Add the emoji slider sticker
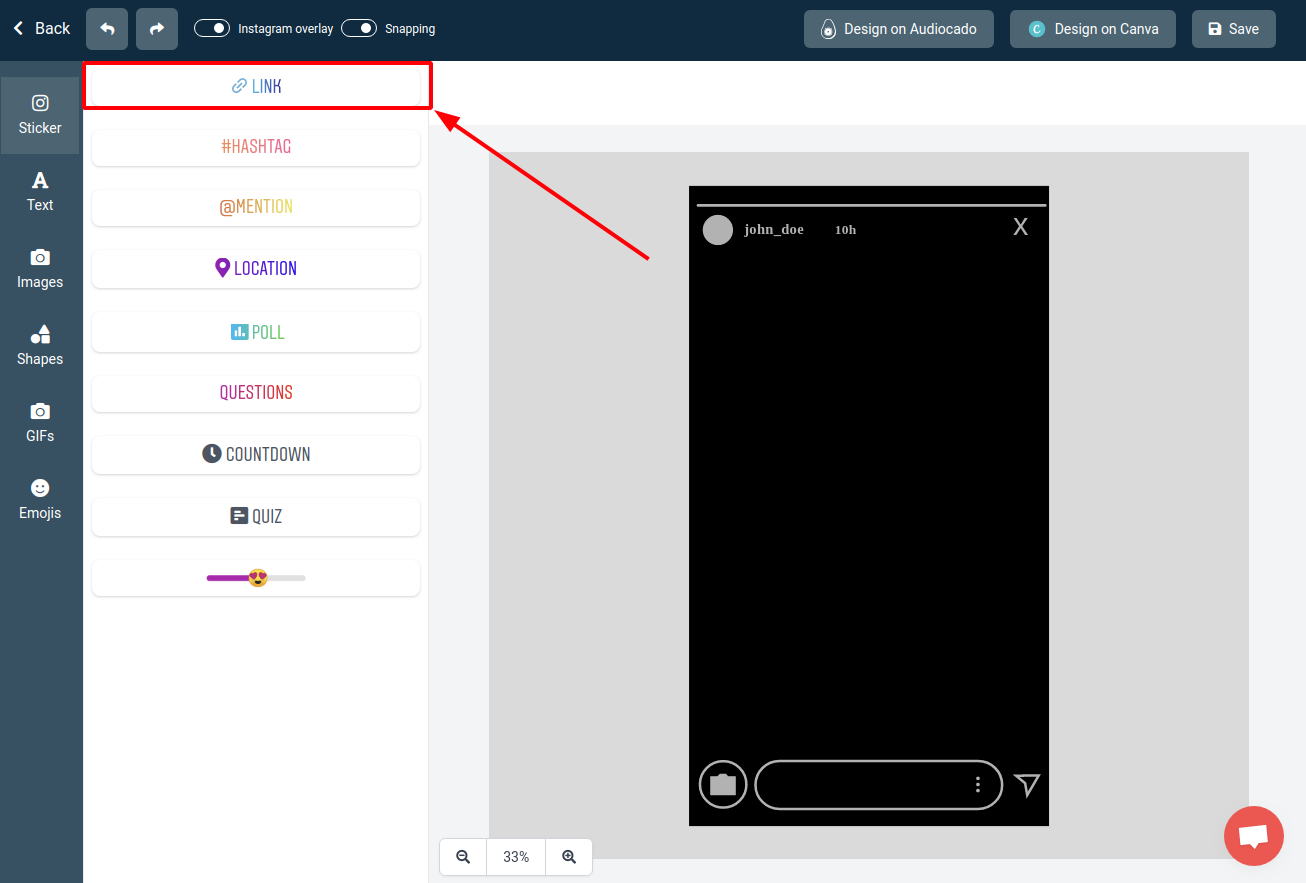The image size is (1306, 883). [x=256, y=578]
